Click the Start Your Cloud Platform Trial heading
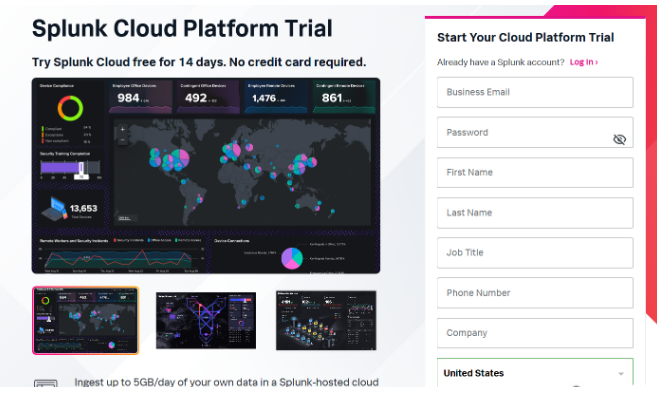This screenshot has width=657, height=408. pyautogui.click(x=525, y=38)
